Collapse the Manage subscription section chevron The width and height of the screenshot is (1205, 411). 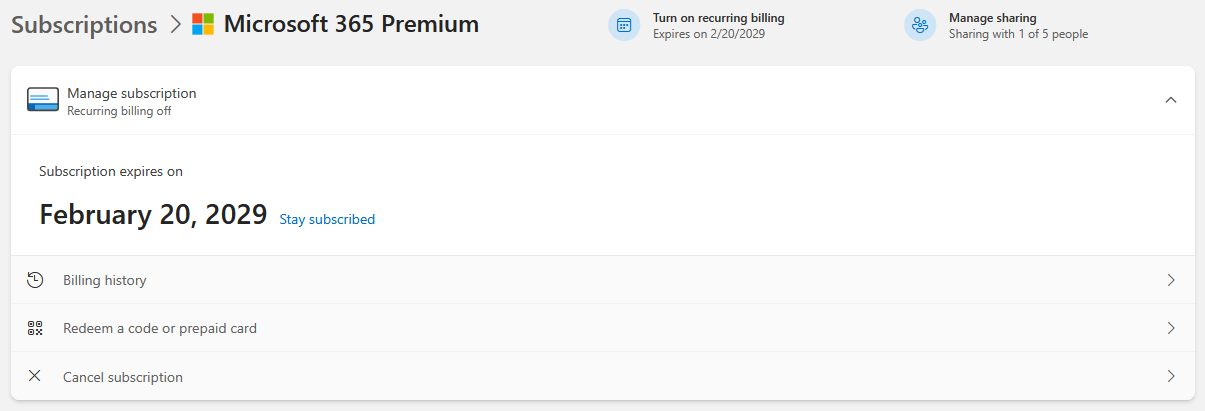coord(1171,100)
